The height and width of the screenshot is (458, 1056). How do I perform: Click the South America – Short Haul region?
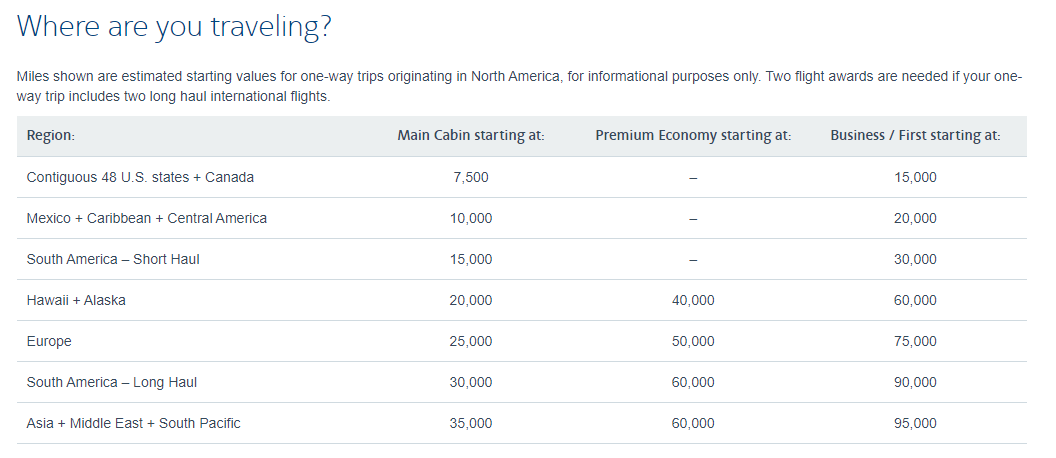[113, 259]
